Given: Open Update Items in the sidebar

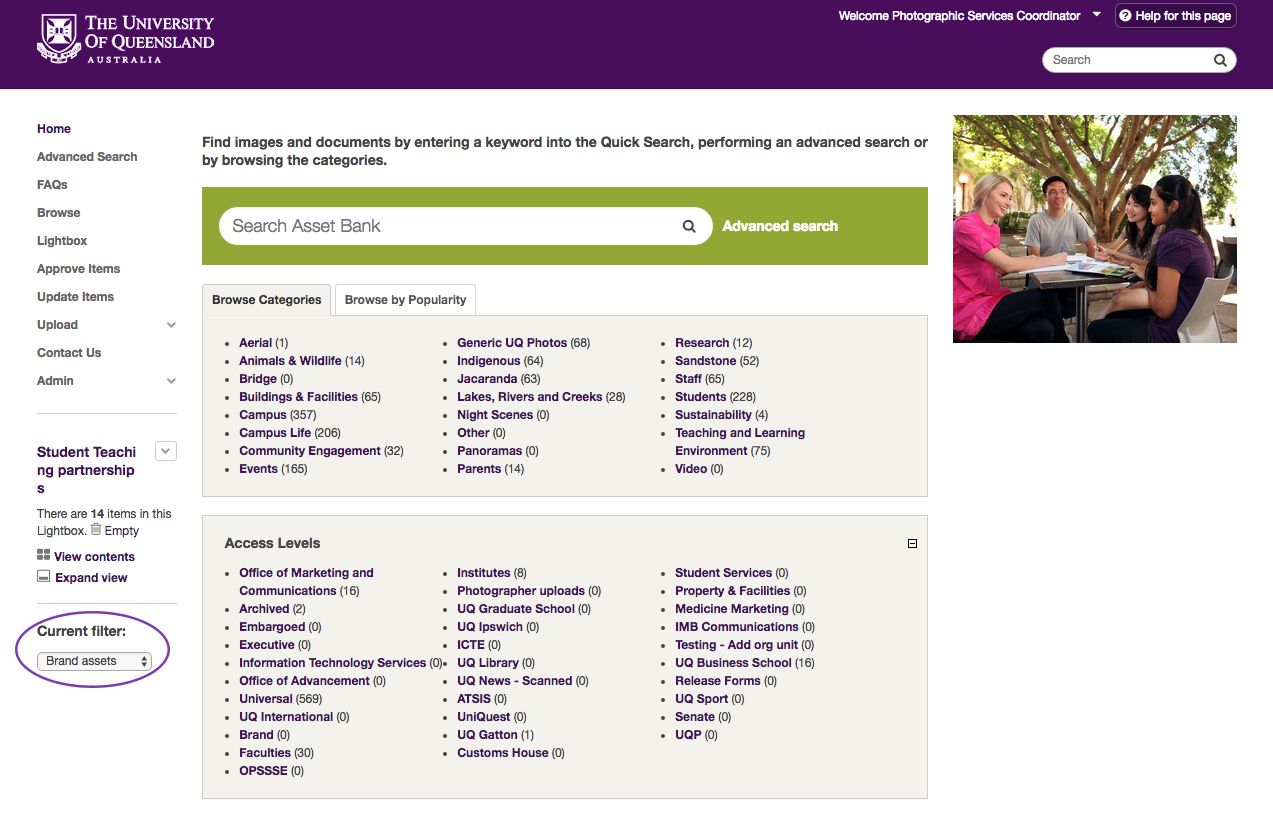Looking at the screenshot, I should click(75, 297).
